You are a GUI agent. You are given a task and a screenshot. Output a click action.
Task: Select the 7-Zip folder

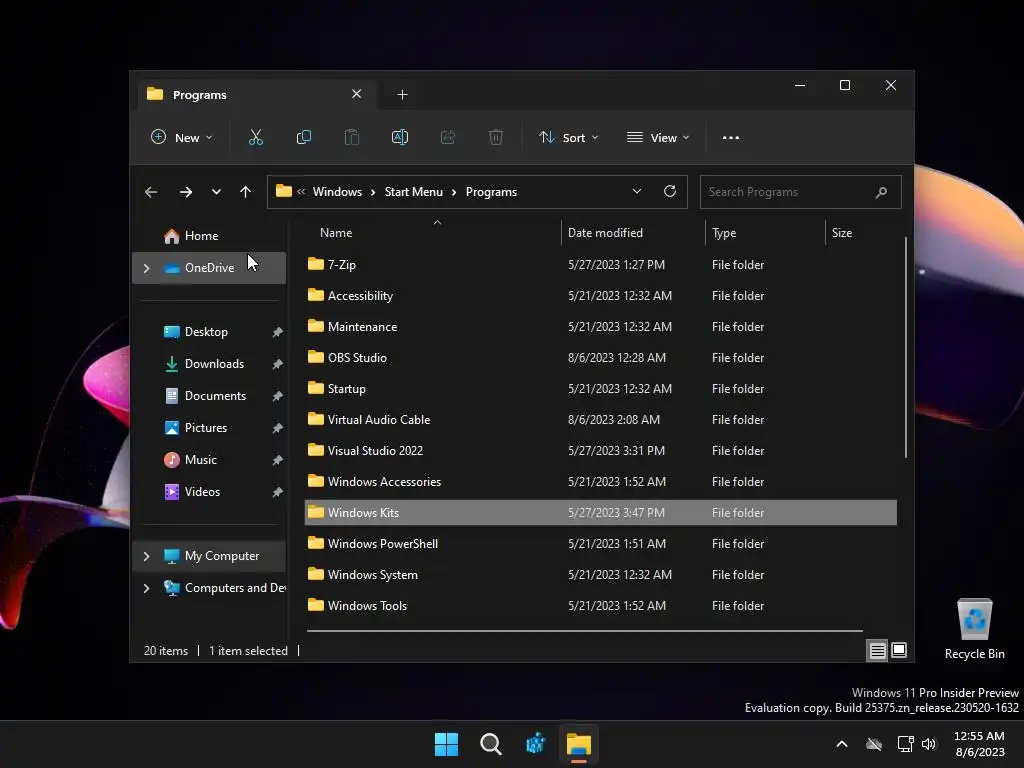(601, 264)
